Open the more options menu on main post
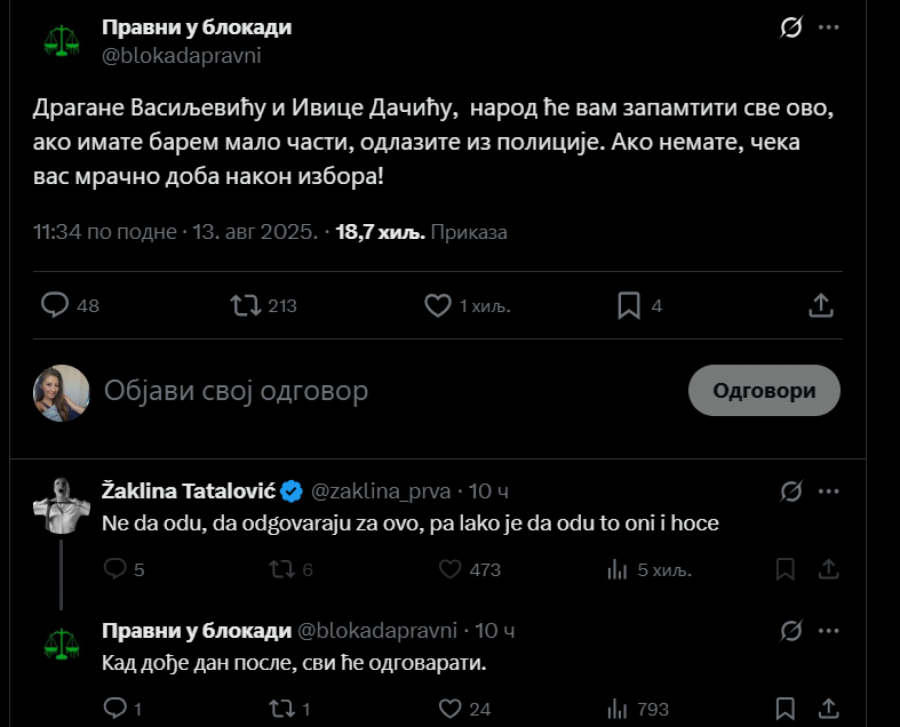This screenshot has width=900, height=727. tap(829, 28)
